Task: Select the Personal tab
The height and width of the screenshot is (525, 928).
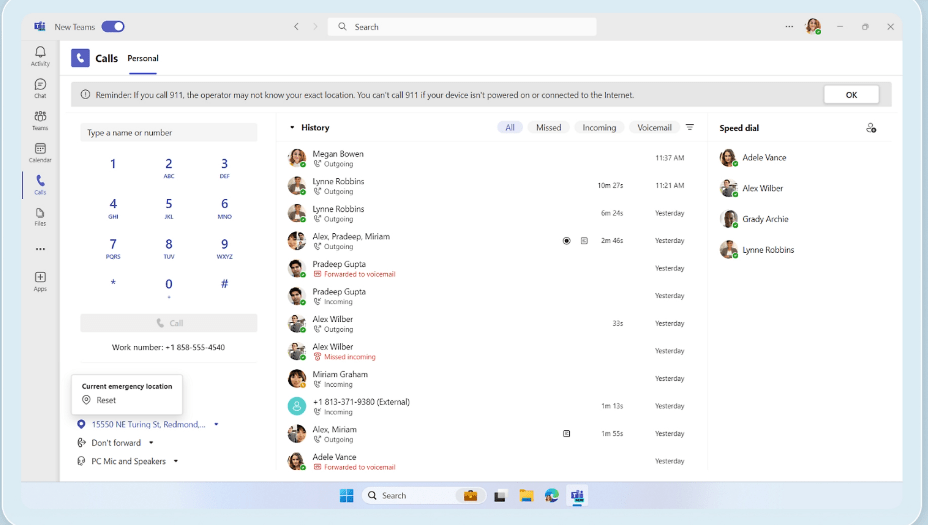Action: pyautogui.click(x=143, y=58)
